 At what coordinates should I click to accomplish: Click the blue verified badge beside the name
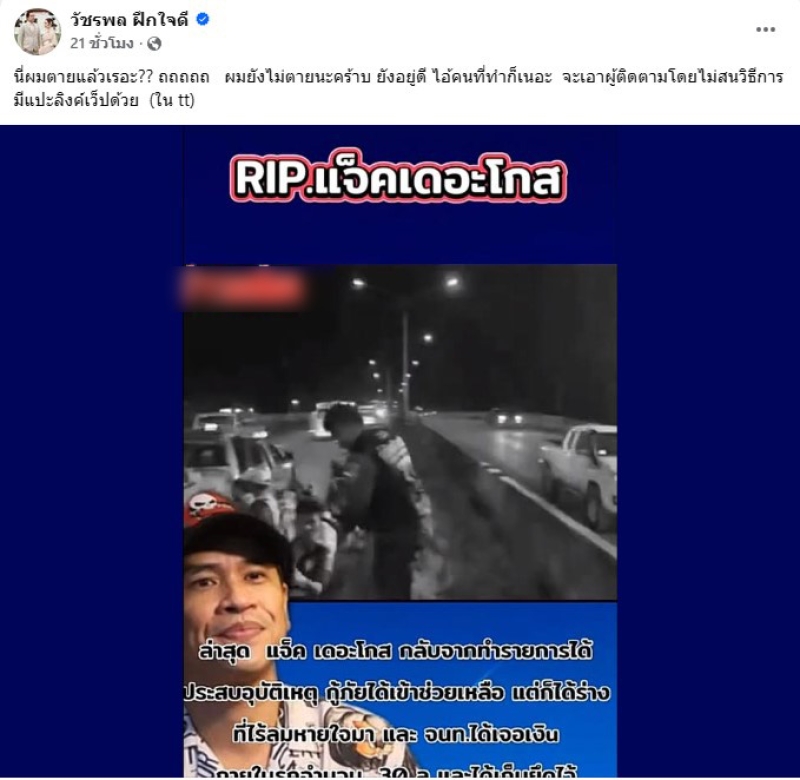pos(203,19)
